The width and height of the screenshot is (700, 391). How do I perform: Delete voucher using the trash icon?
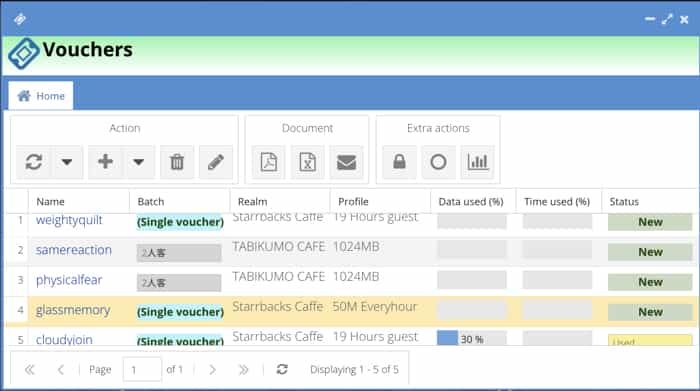point(177,162)
